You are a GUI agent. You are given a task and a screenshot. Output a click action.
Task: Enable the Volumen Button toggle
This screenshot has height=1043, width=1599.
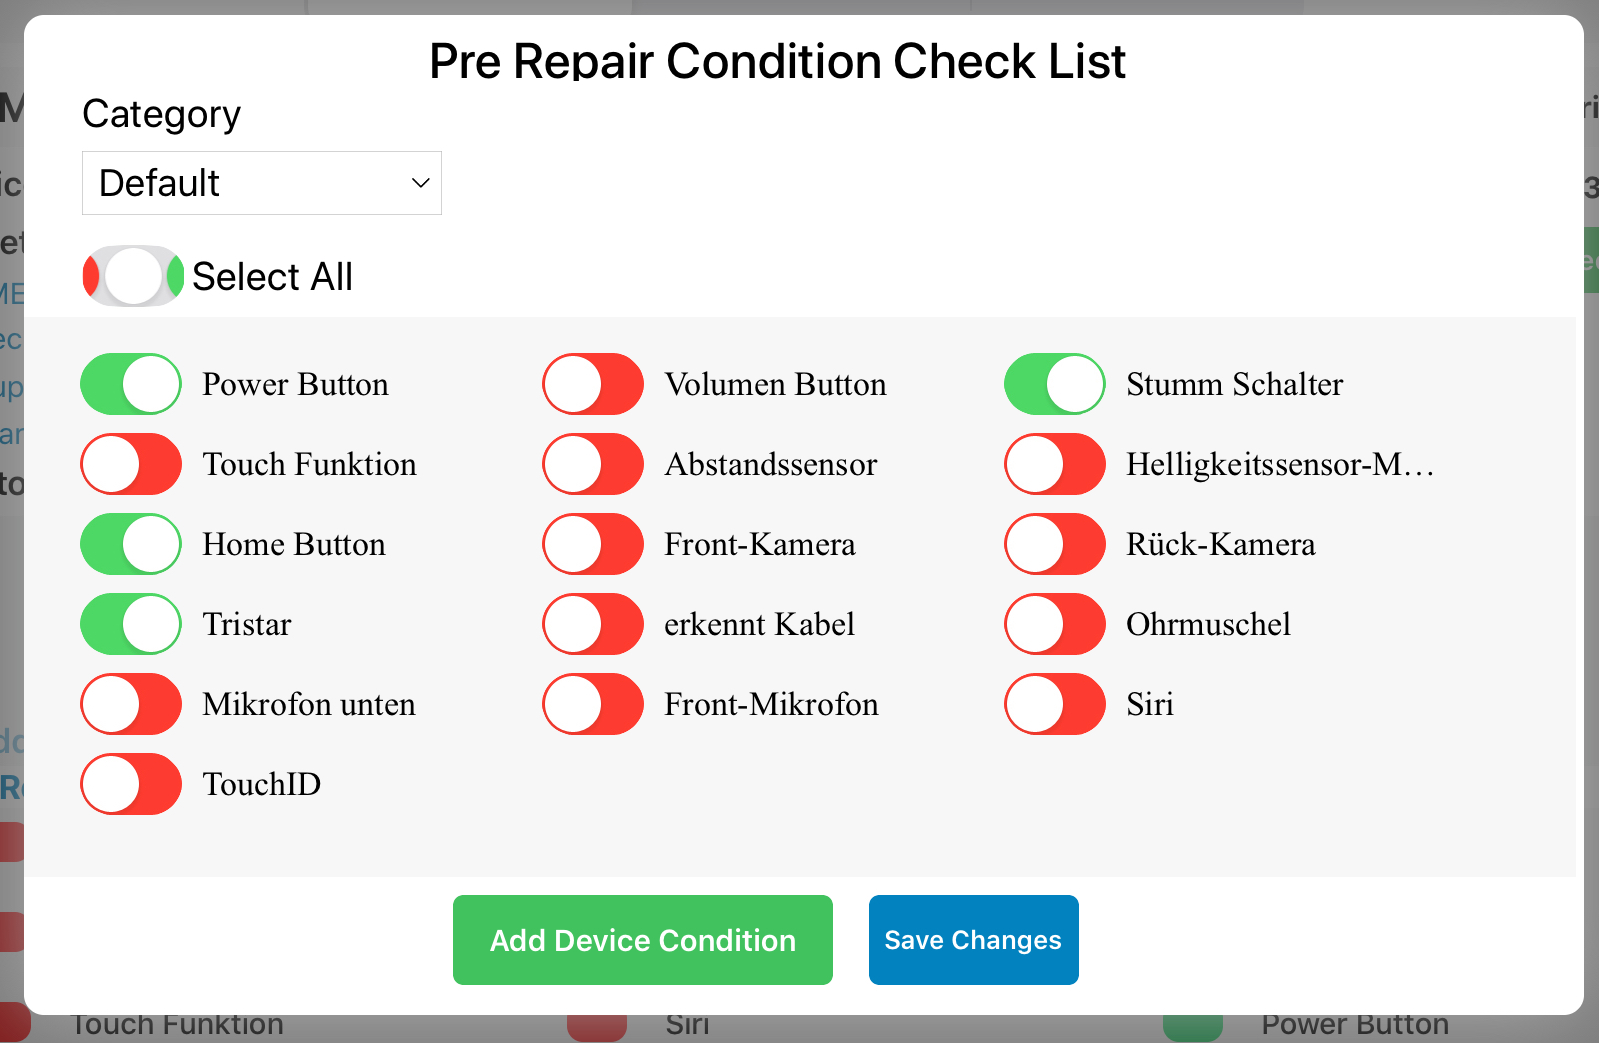[593, 384]
